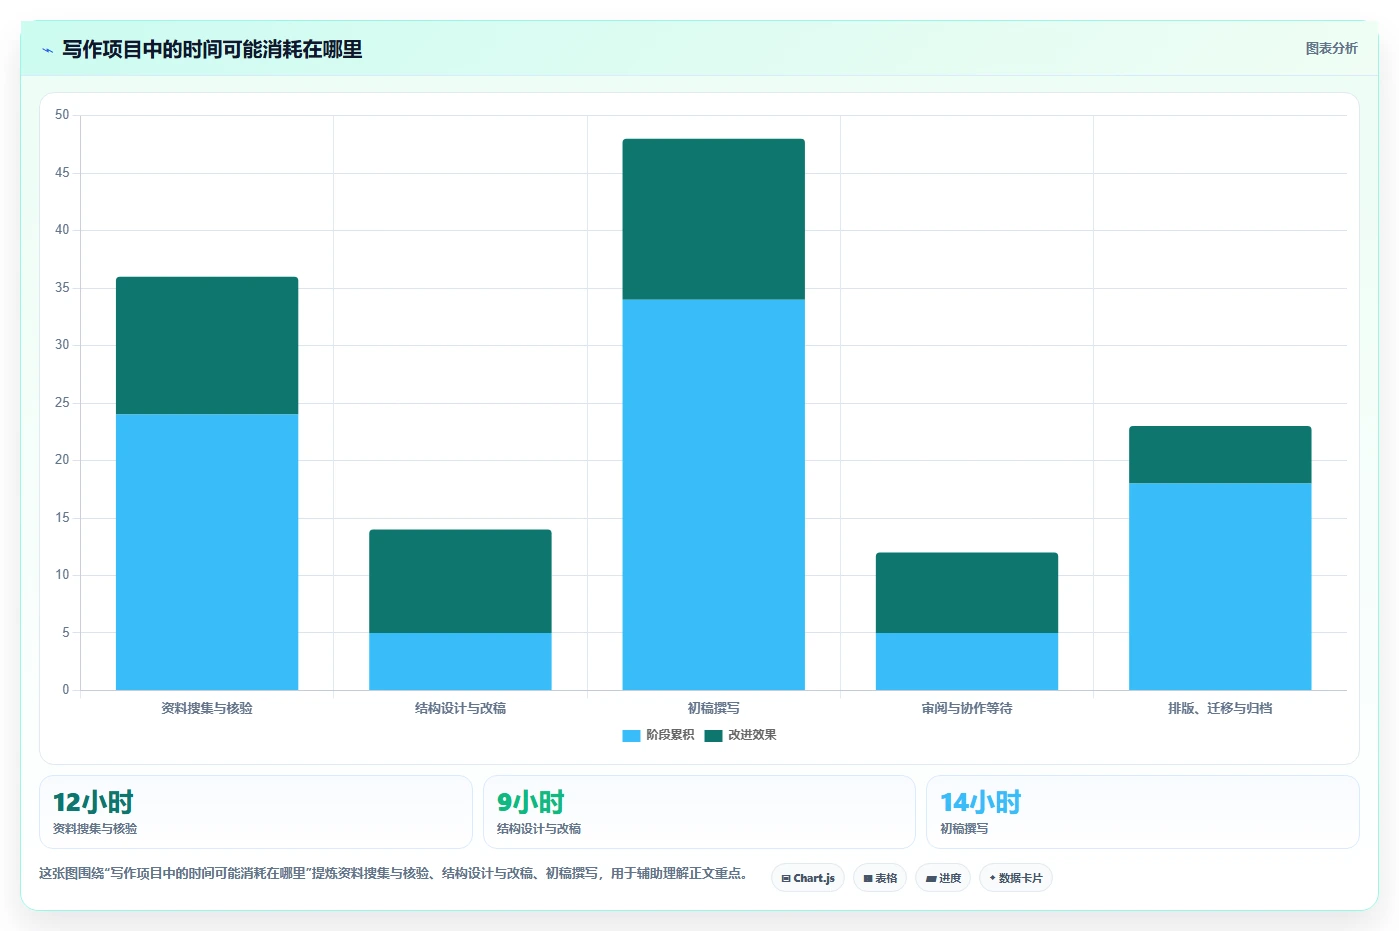The image size is (1399, 931).
Task: Click the blue segment of 排版、迁移与归档 bar
Action: pos(1220,586)
